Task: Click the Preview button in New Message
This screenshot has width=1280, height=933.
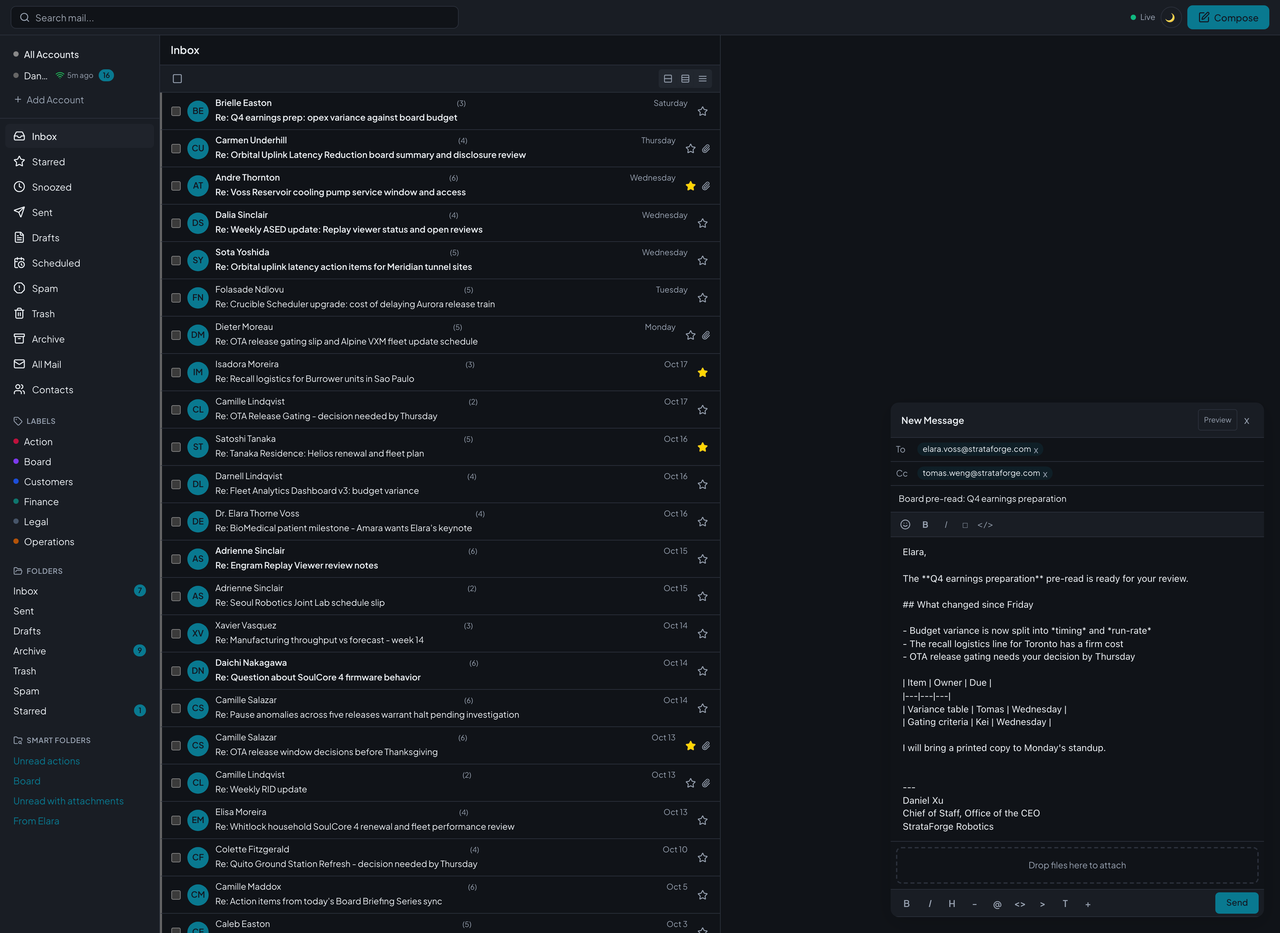Action: (x=1217, y=420)
